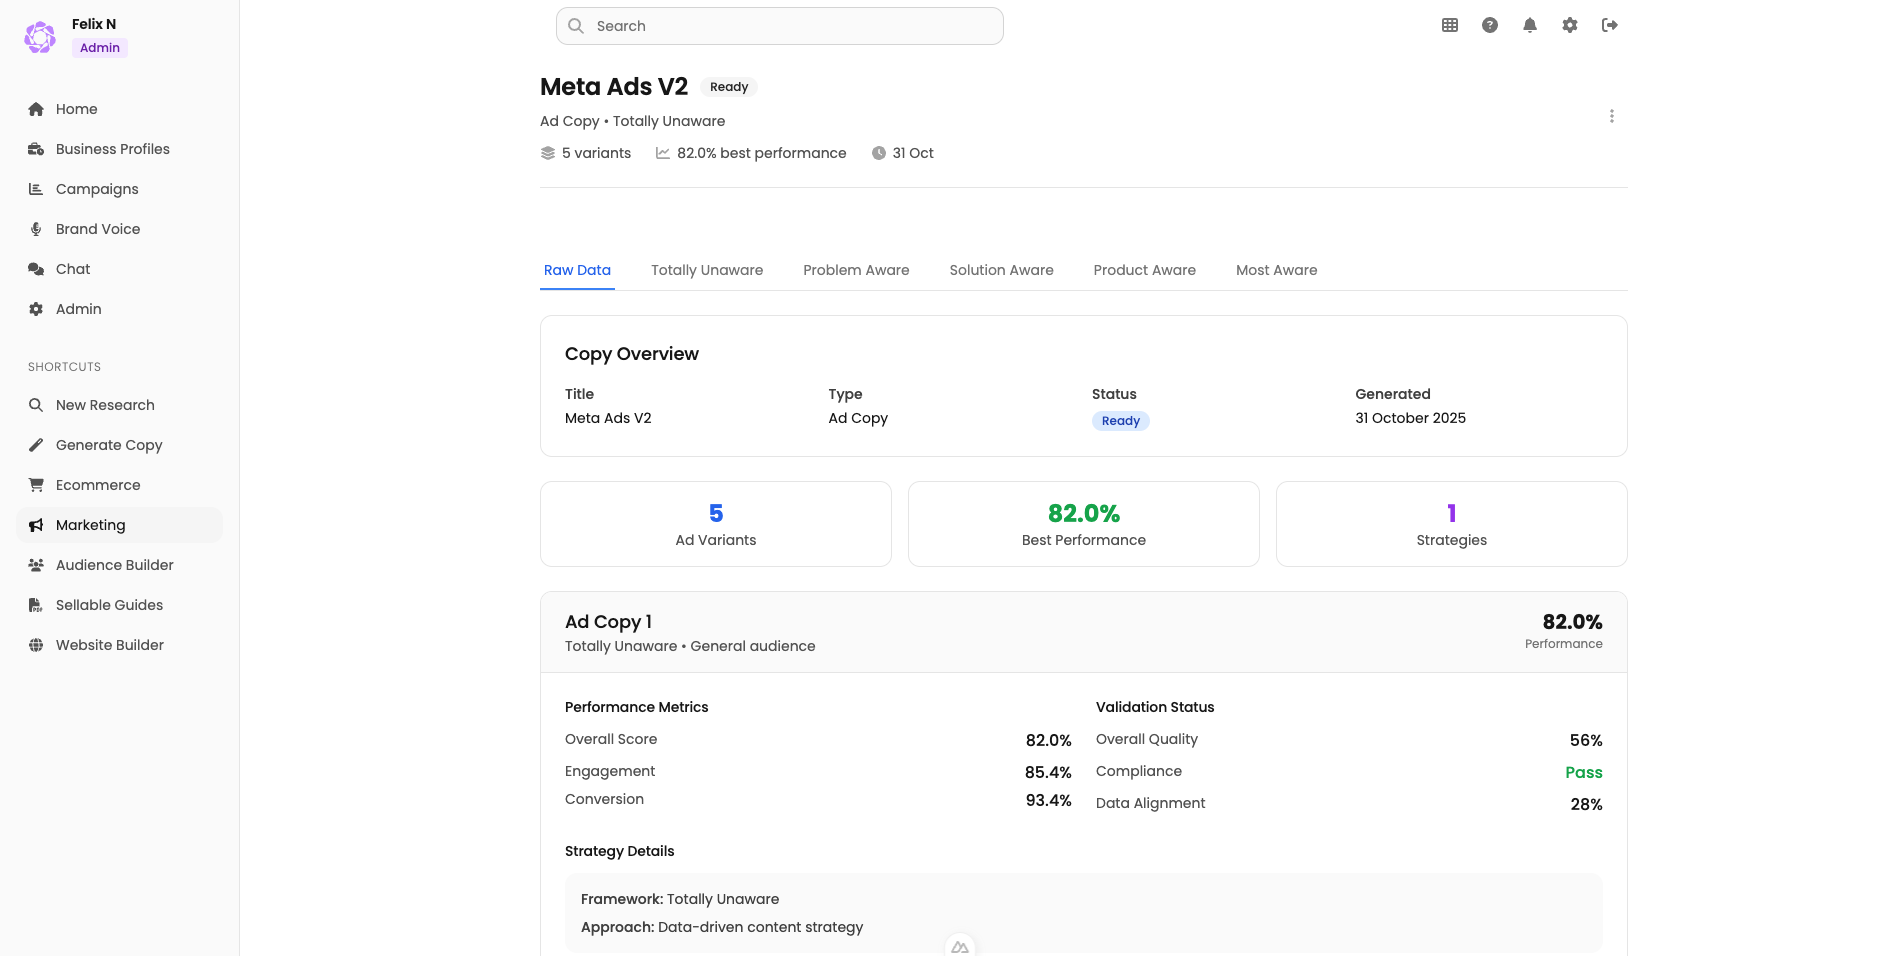The image size is (1894, 956).
Task: Open the Solution Aware tab
Action: tap(1001, 270)
